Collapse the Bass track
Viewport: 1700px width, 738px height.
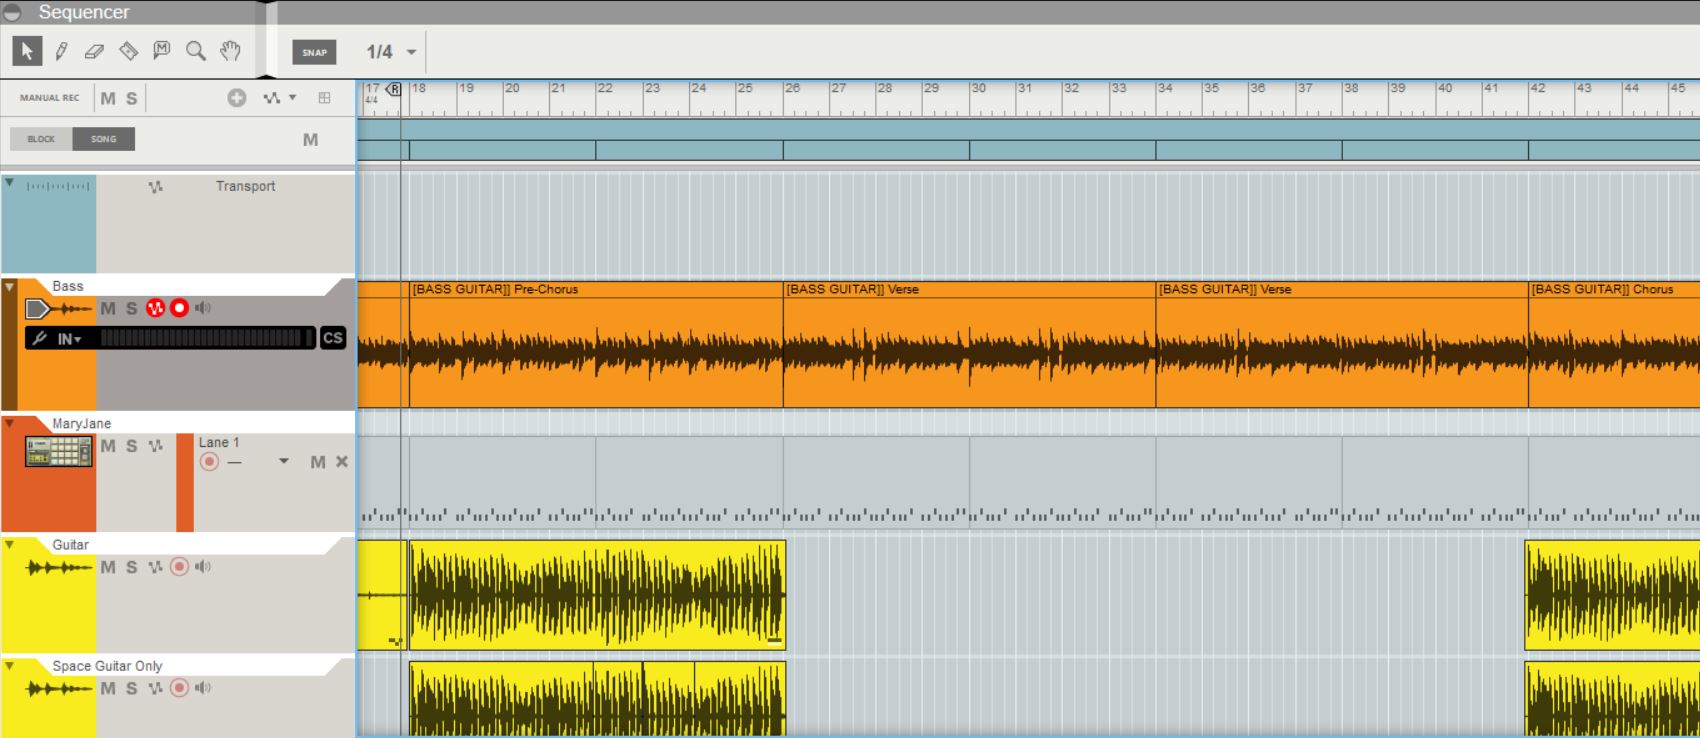tap(9, 286)
